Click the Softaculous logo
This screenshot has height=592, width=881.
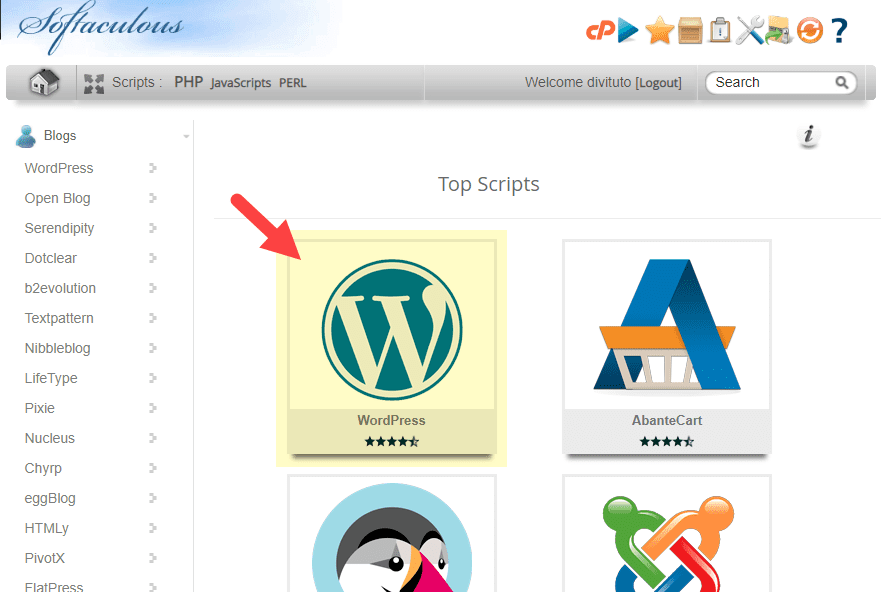[x=101, y=27]
